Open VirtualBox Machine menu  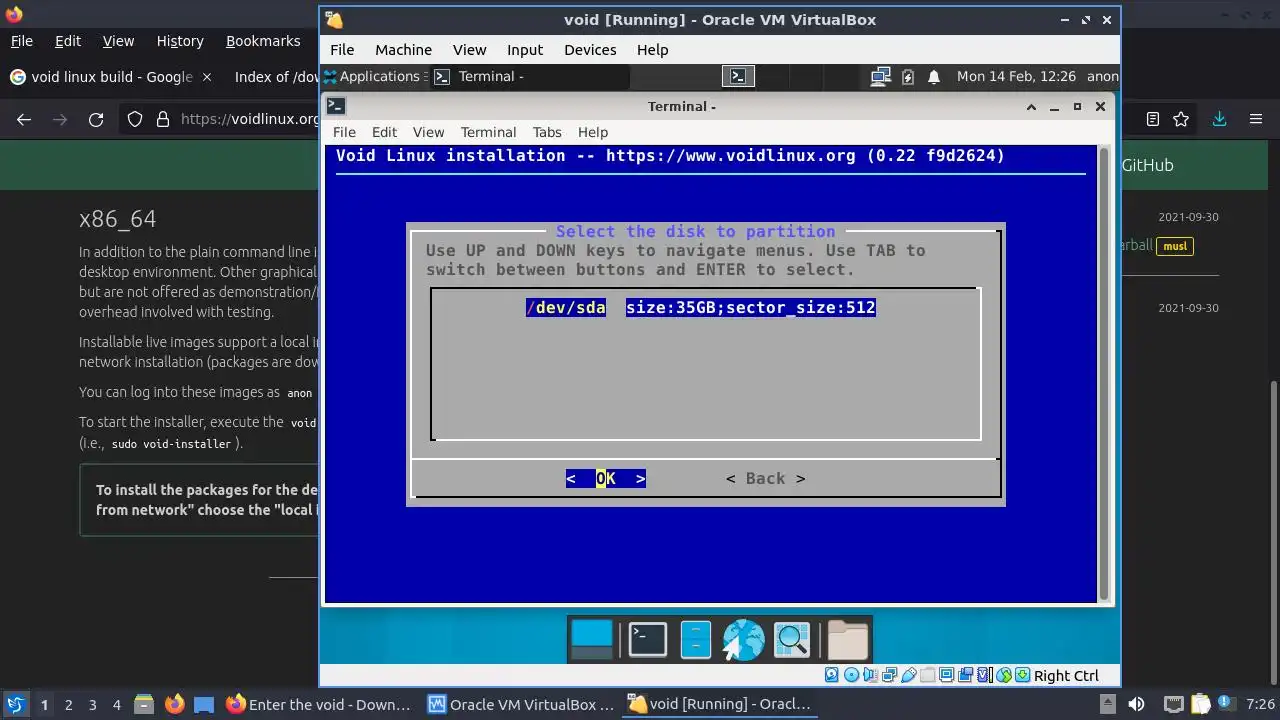(x=403, y=50)
